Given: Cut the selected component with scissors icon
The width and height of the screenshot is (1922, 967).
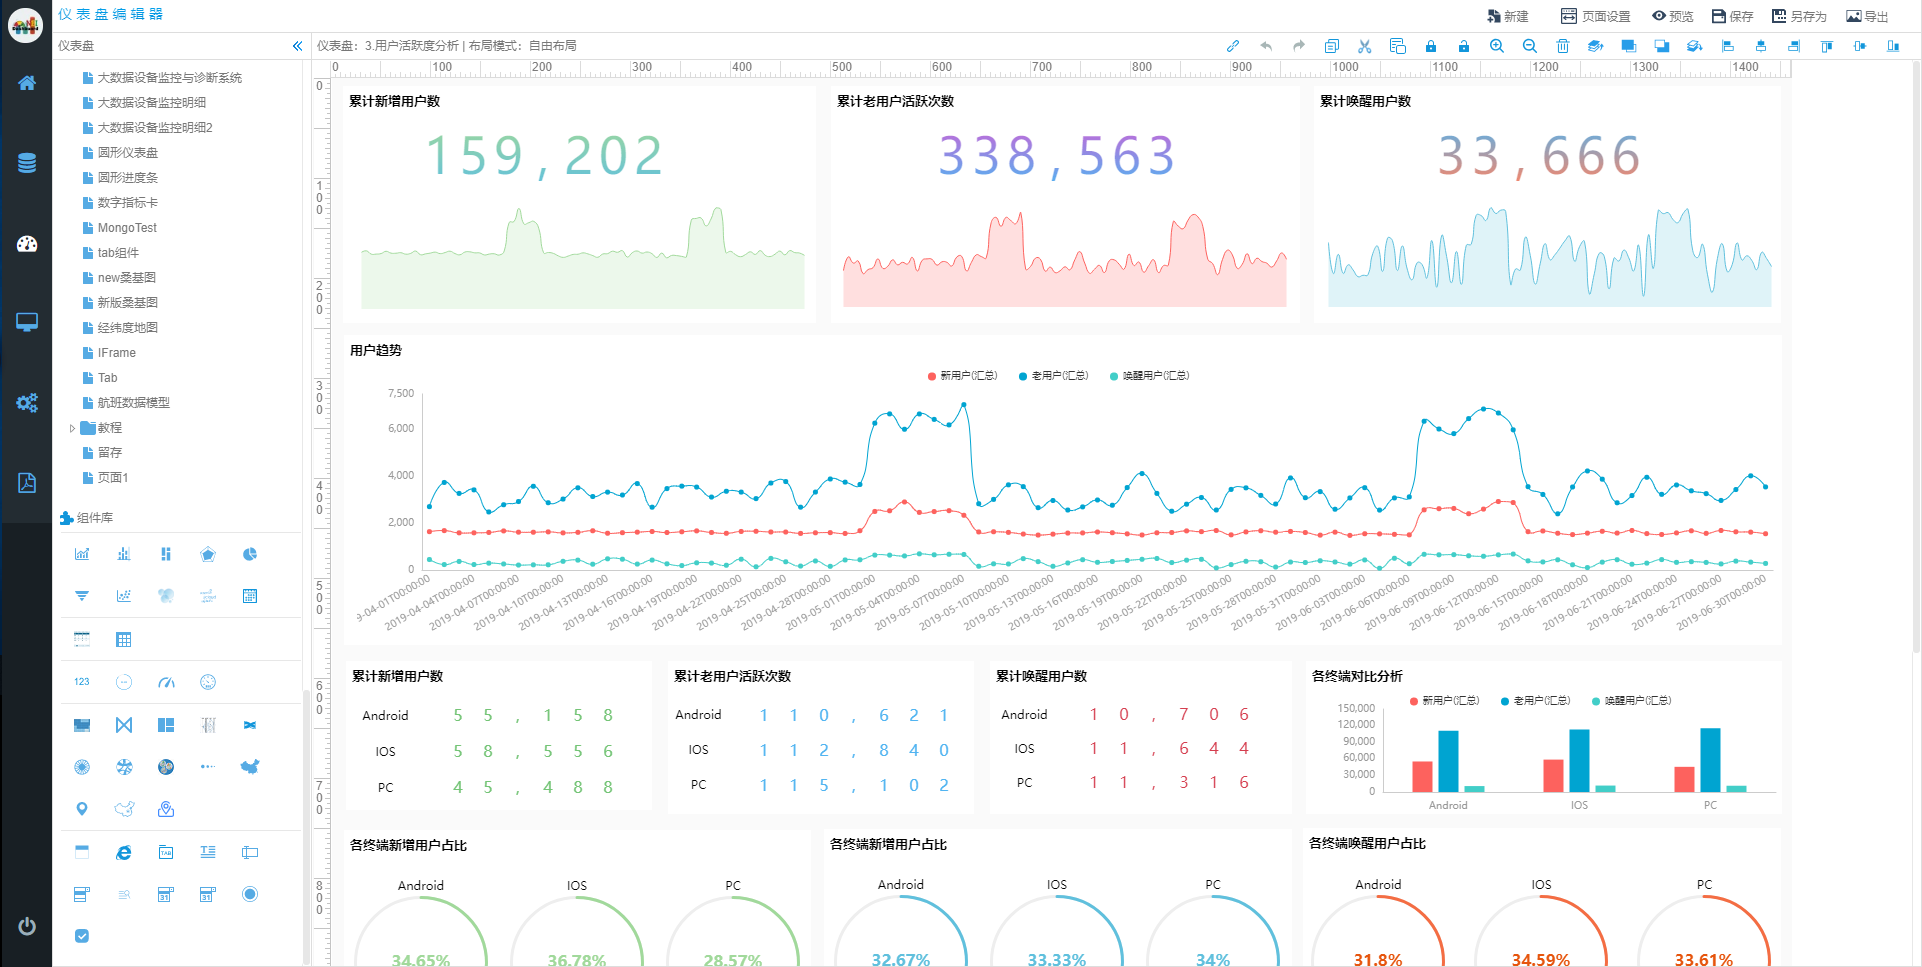Looking at the screenshot, I should [x=1365, y=46].
